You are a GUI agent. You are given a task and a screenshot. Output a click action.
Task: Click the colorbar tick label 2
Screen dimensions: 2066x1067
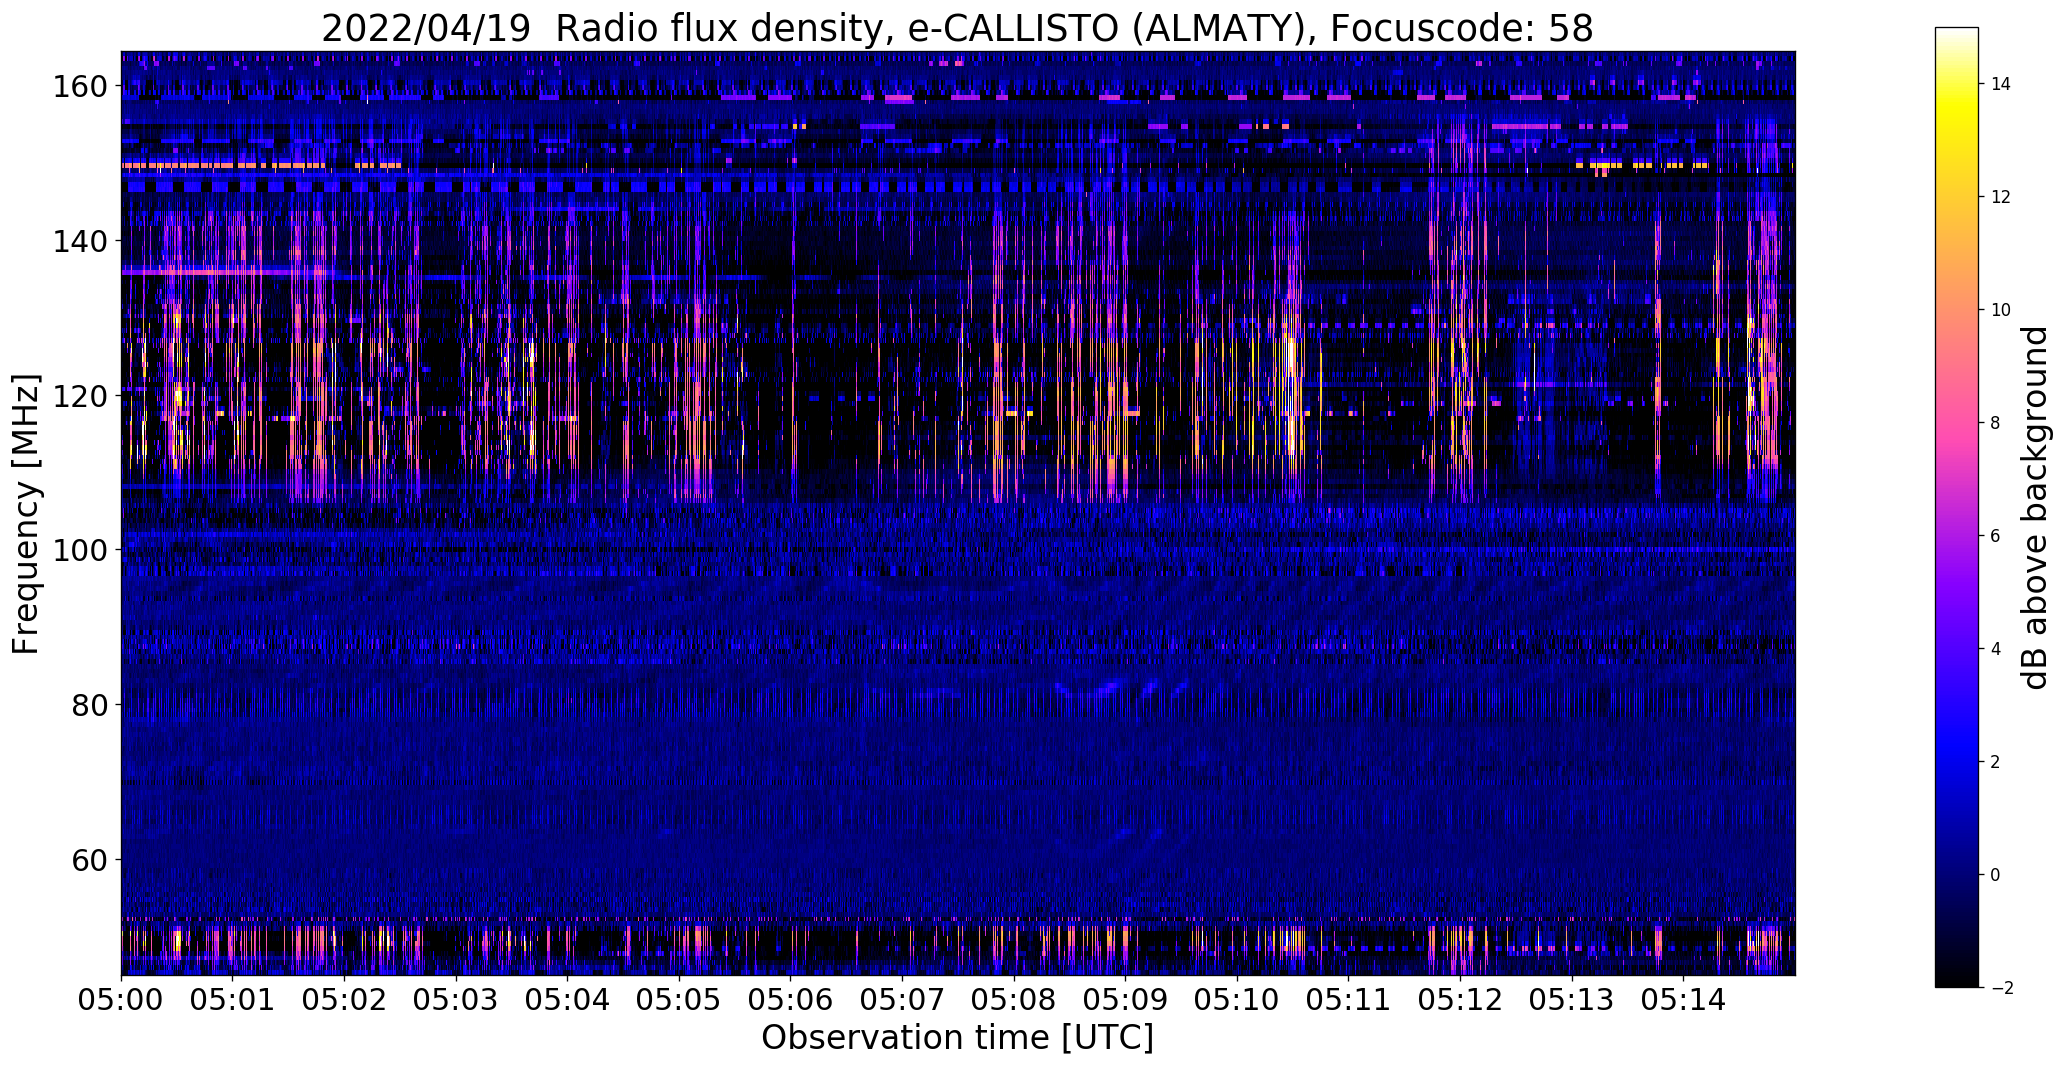[x=1996, y=762]
